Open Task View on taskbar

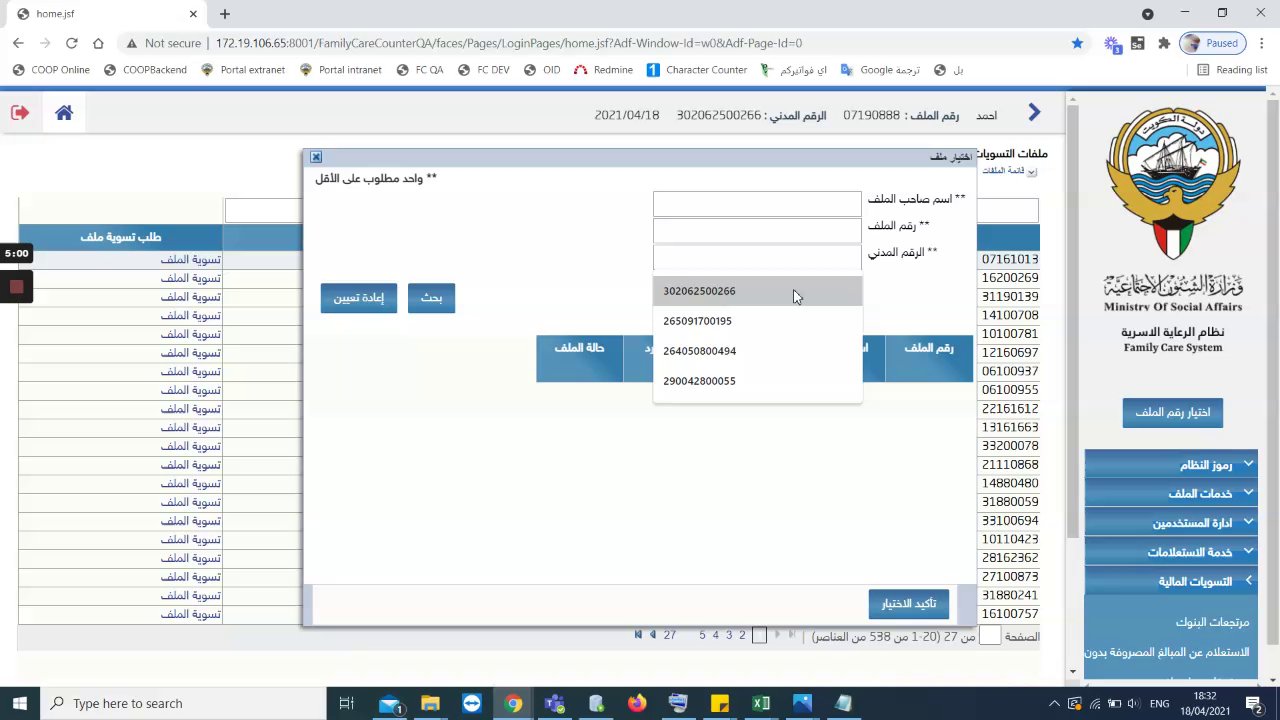346,703
